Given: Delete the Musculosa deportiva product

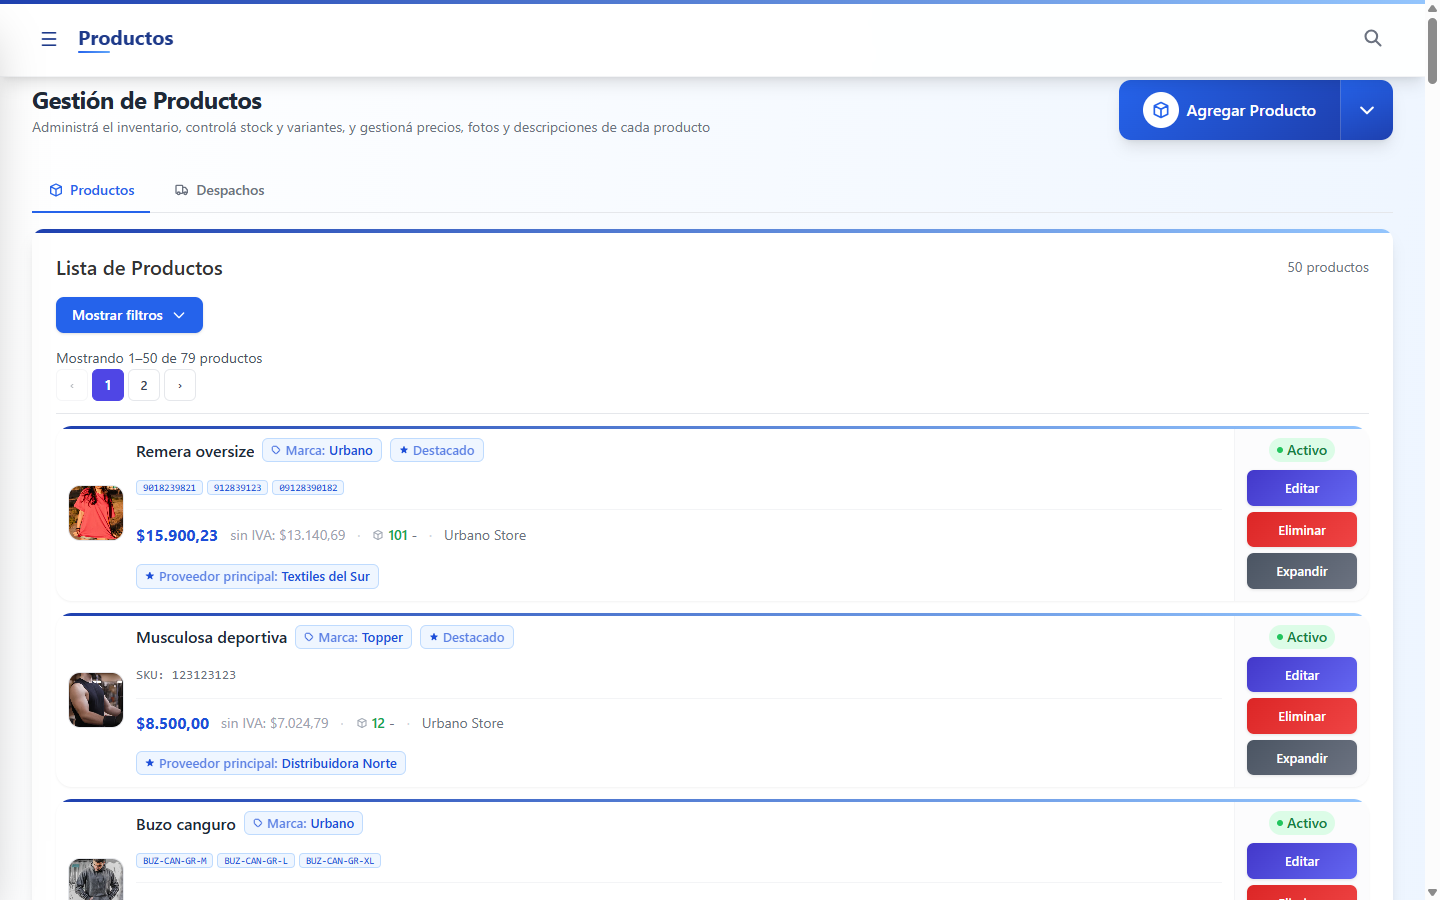Looking at the screenshot, I should [x=1302, y=716].
